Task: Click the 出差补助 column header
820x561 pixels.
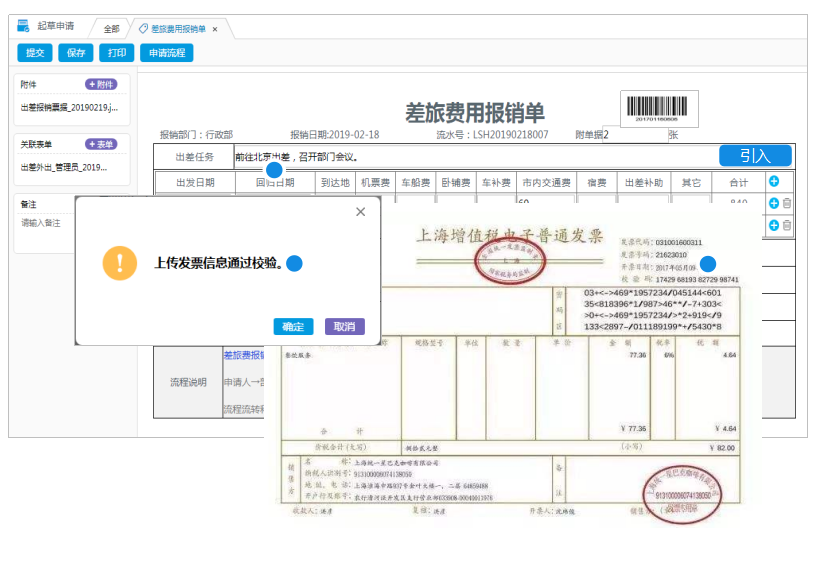Action: 644,182
